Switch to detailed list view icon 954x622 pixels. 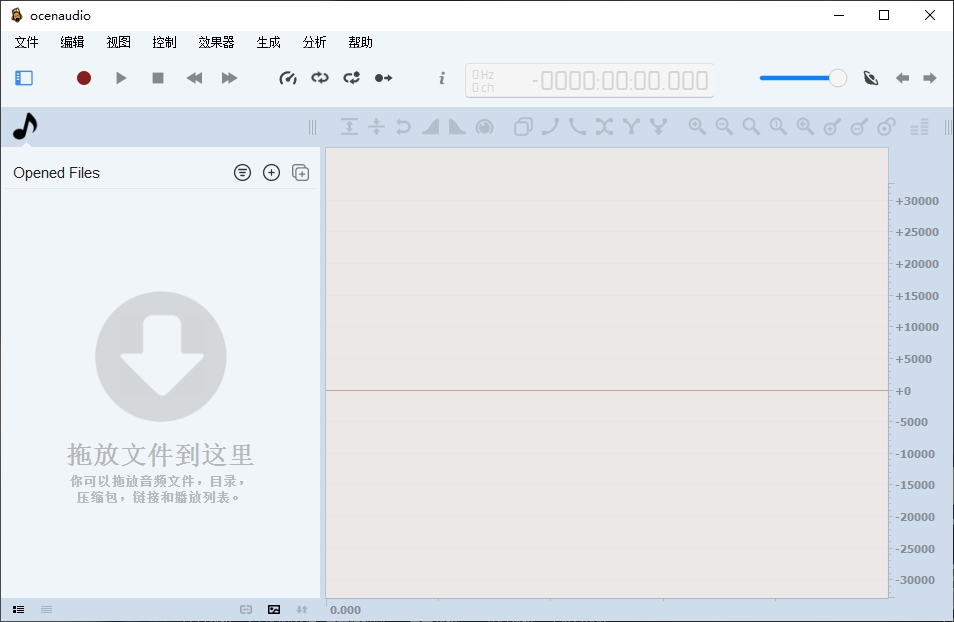tap(18, 609)
